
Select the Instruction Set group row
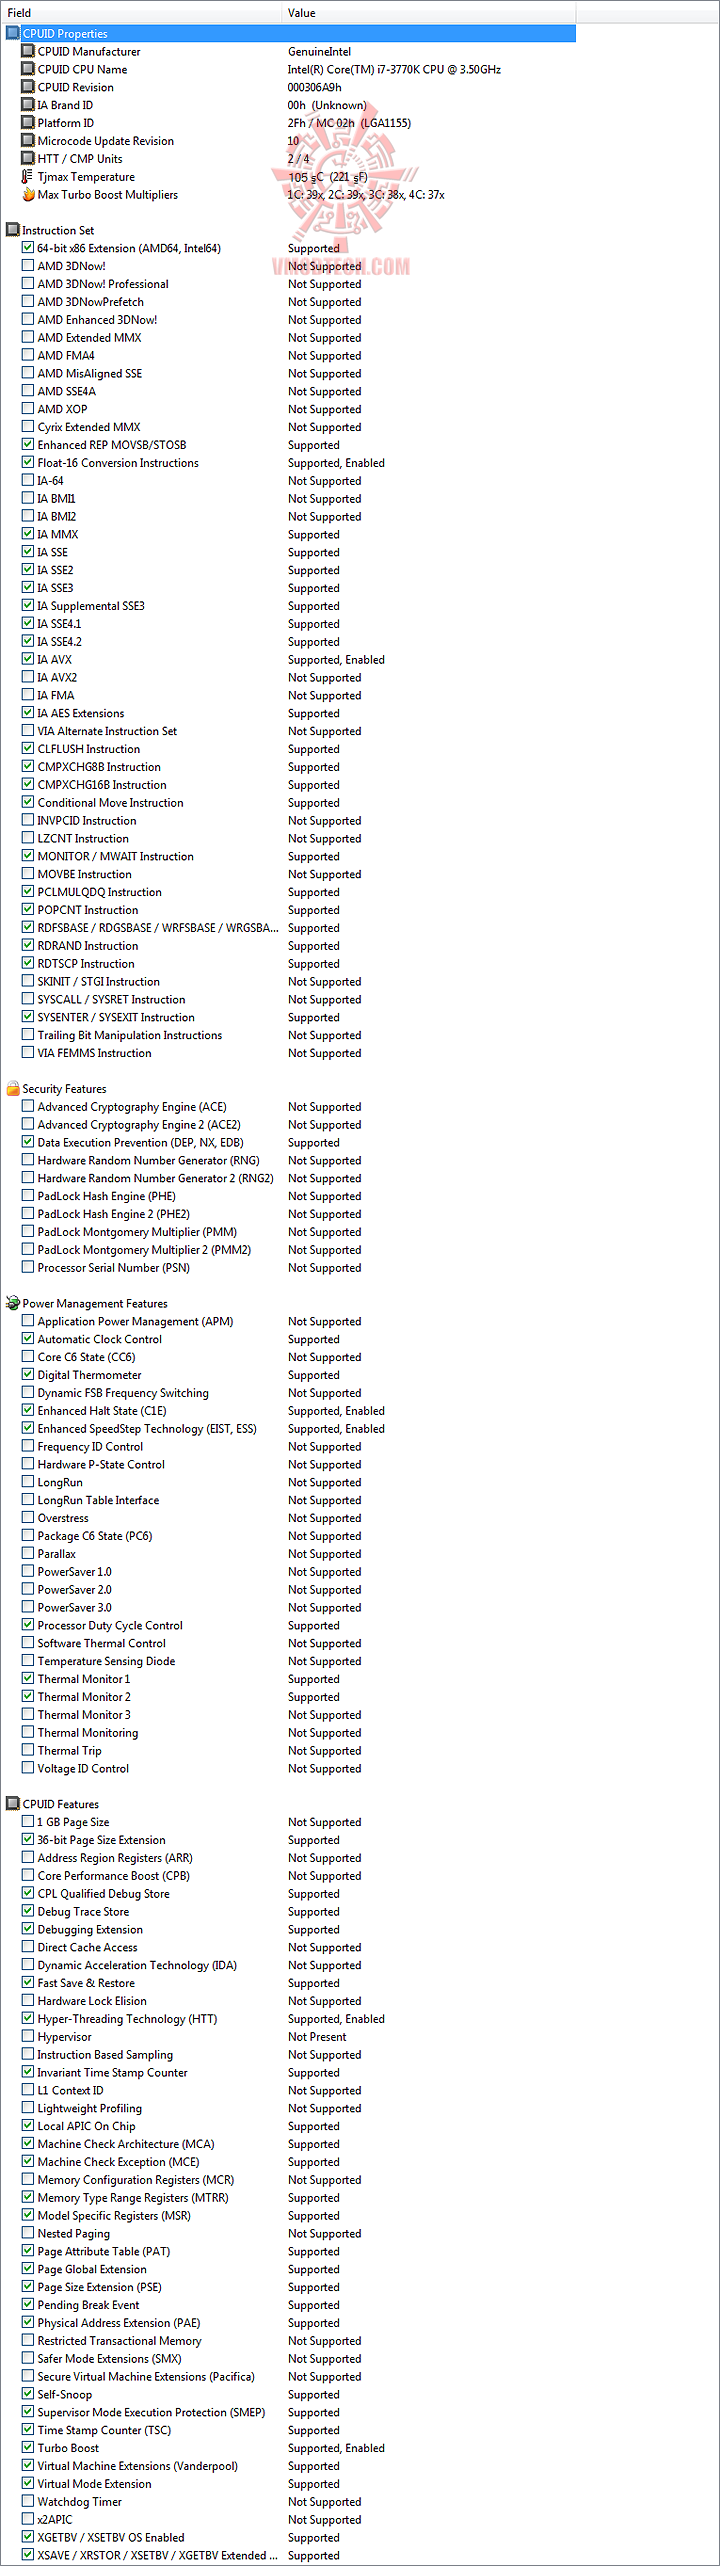coord(289,230)
